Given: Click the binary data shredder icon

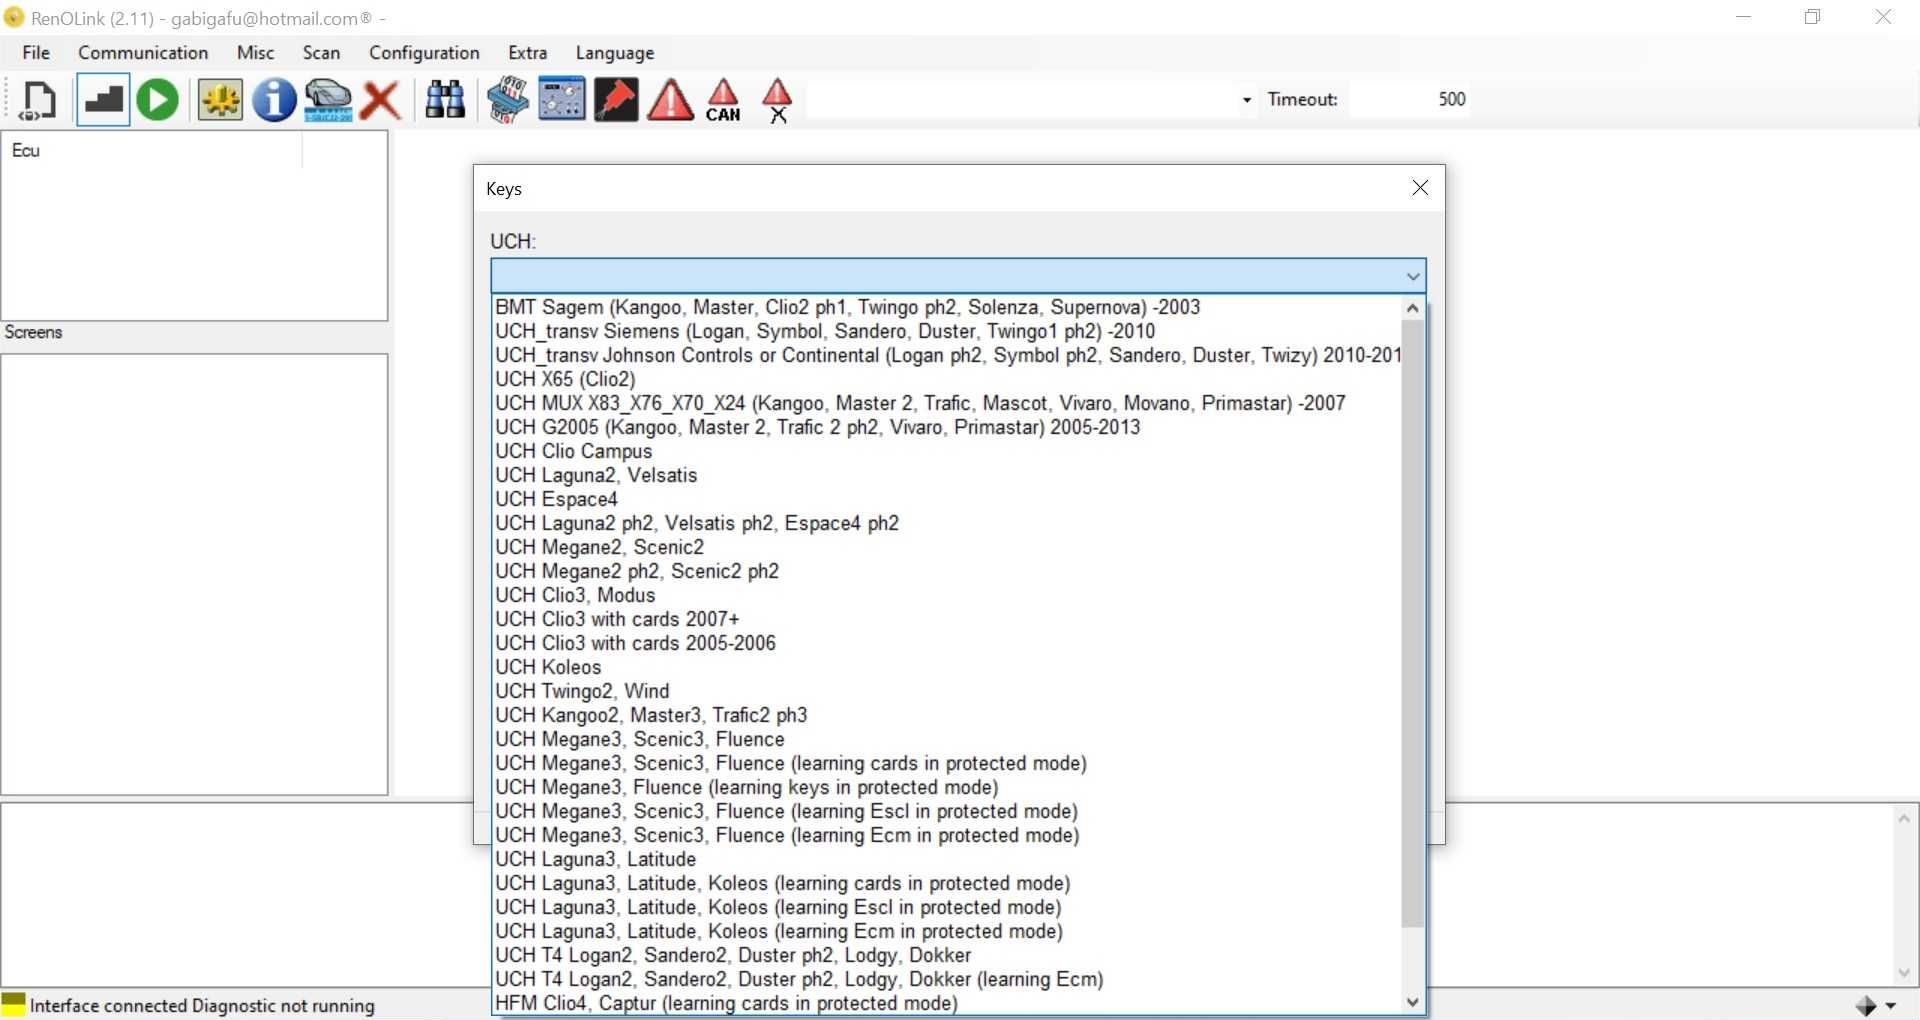Looking at the screenshot, I should point(508,99).
